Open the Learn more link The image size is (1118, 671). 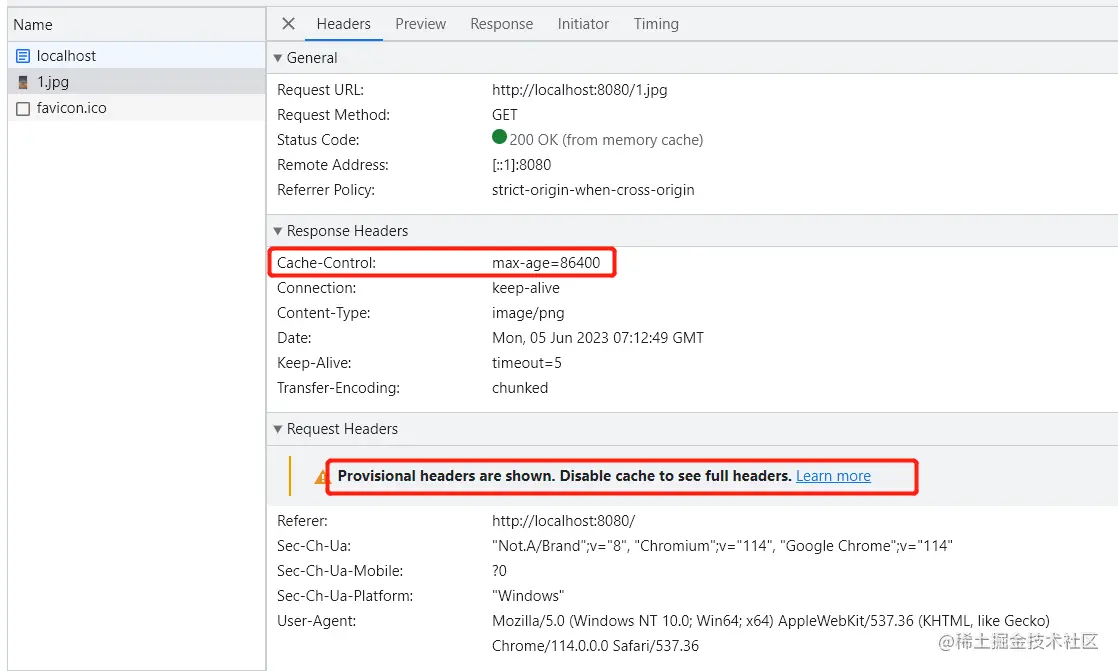coord(833,476)
